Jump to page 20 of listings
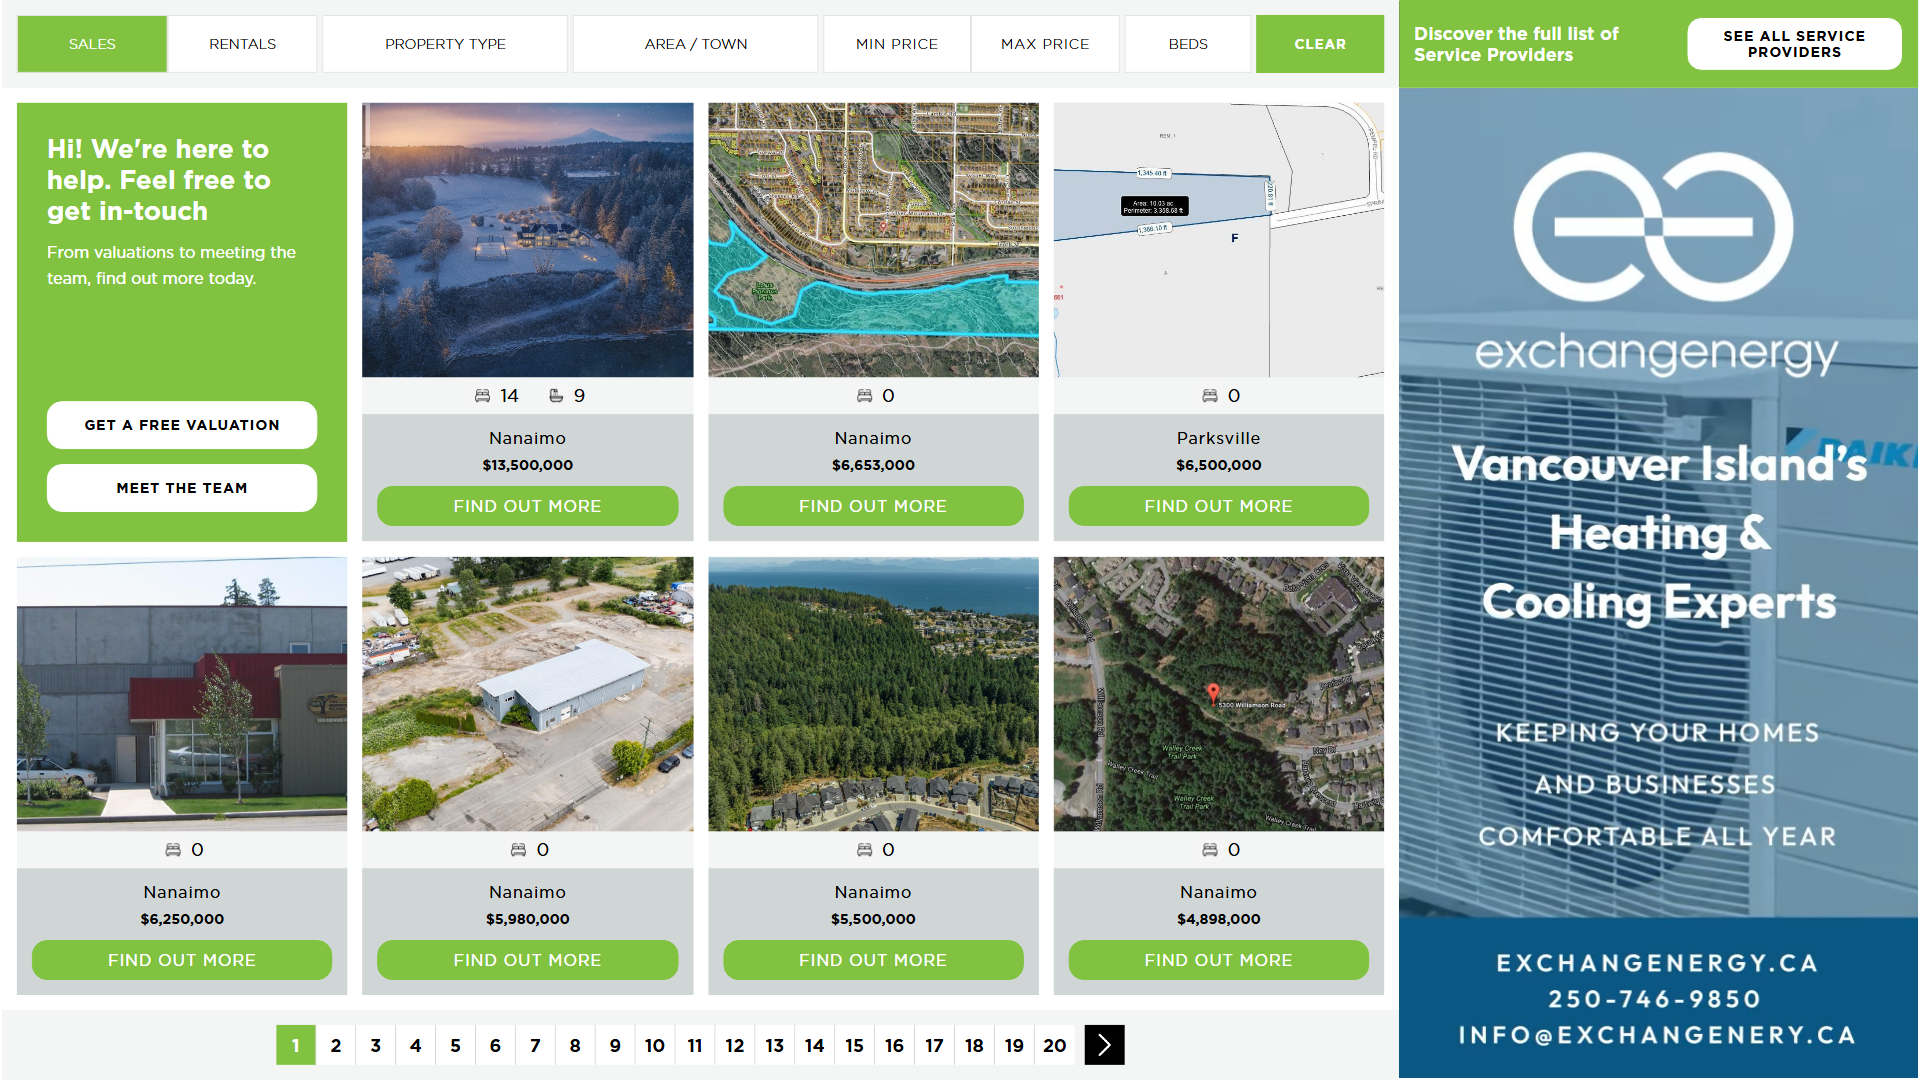Viewport: 1920px width, 1080px height. point(1054,1045)
